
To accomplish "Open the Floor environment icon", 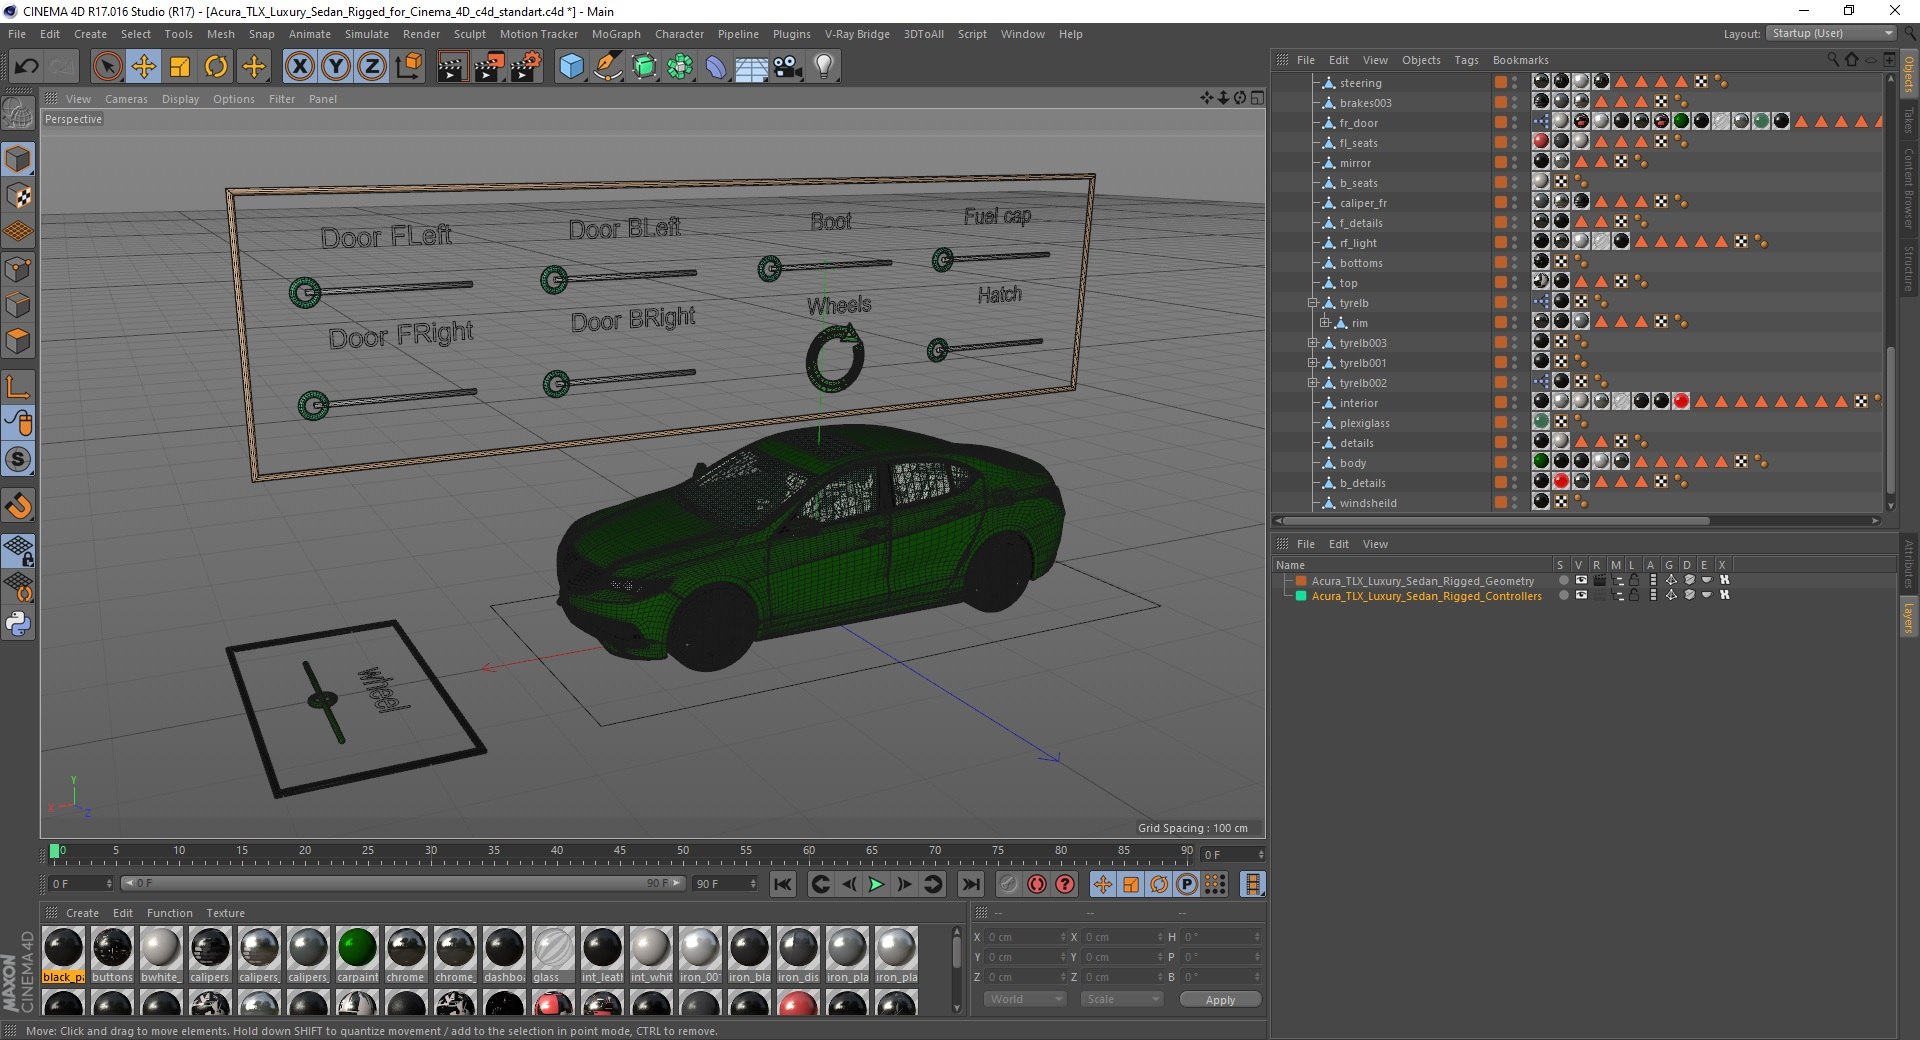I will click(x=751, y=67).
